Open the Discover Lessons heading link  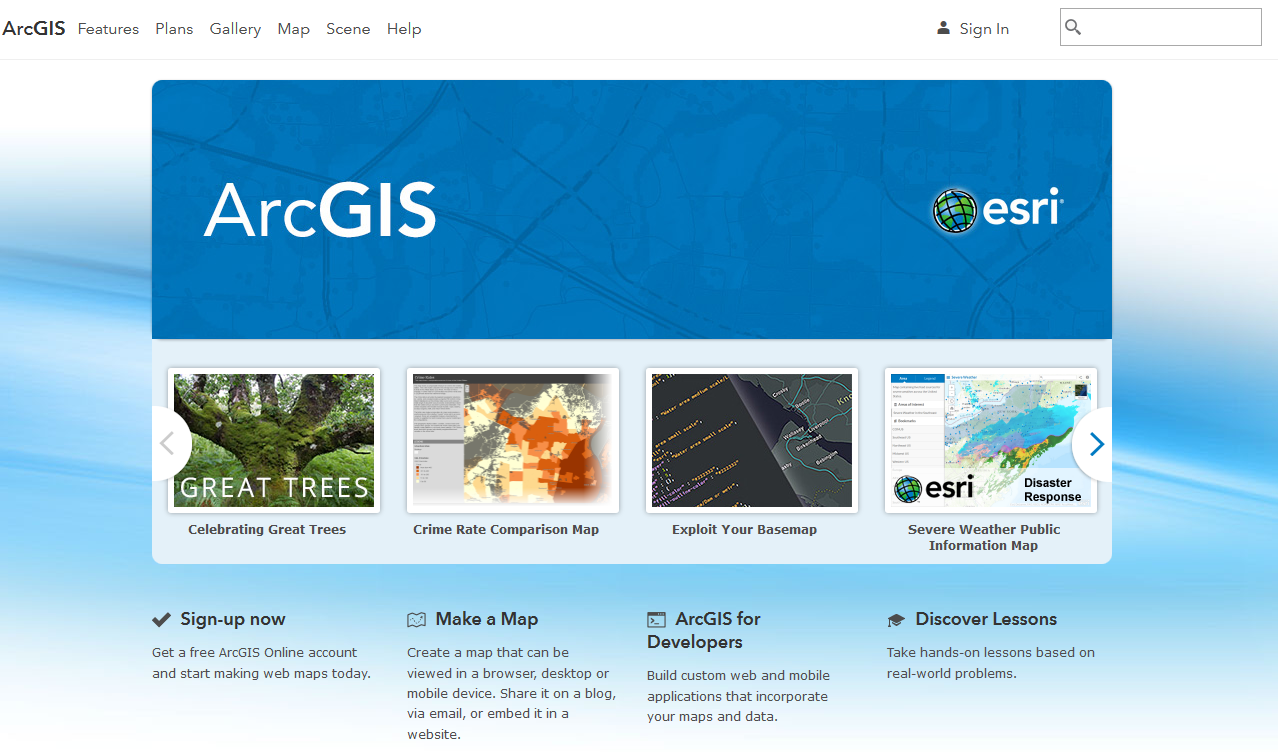[x=986, y=619]
